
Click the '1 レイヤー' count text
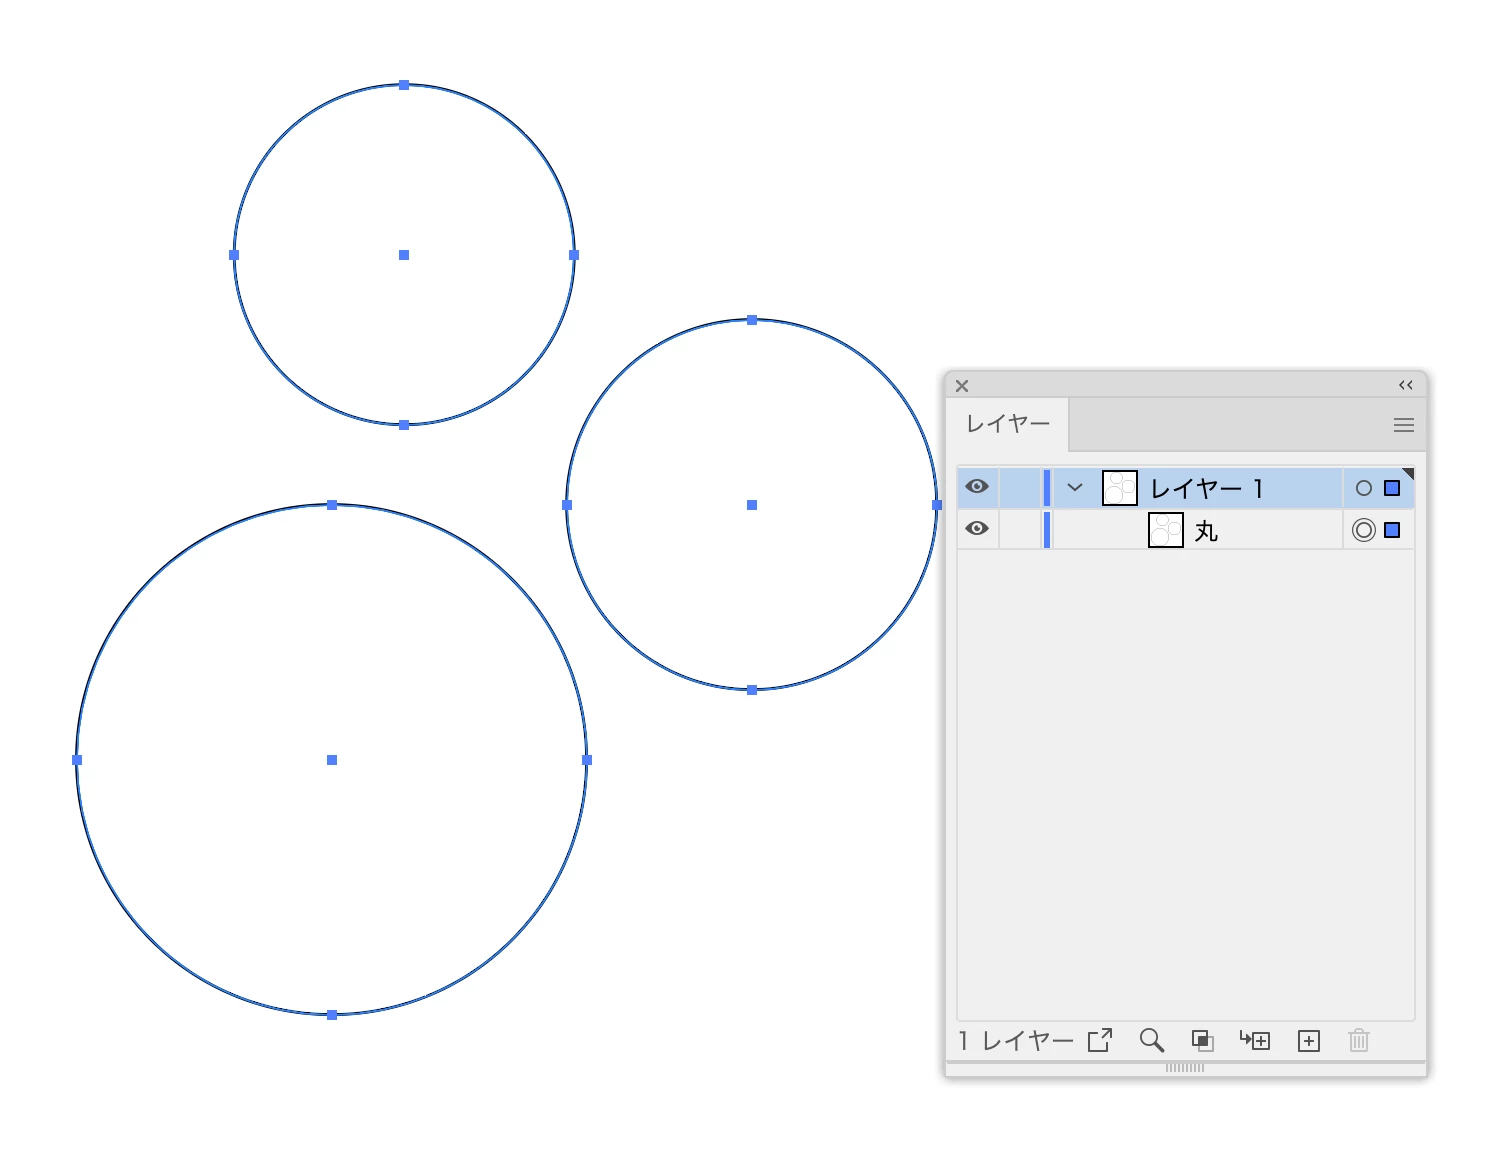click(x=1016, y=1041)
